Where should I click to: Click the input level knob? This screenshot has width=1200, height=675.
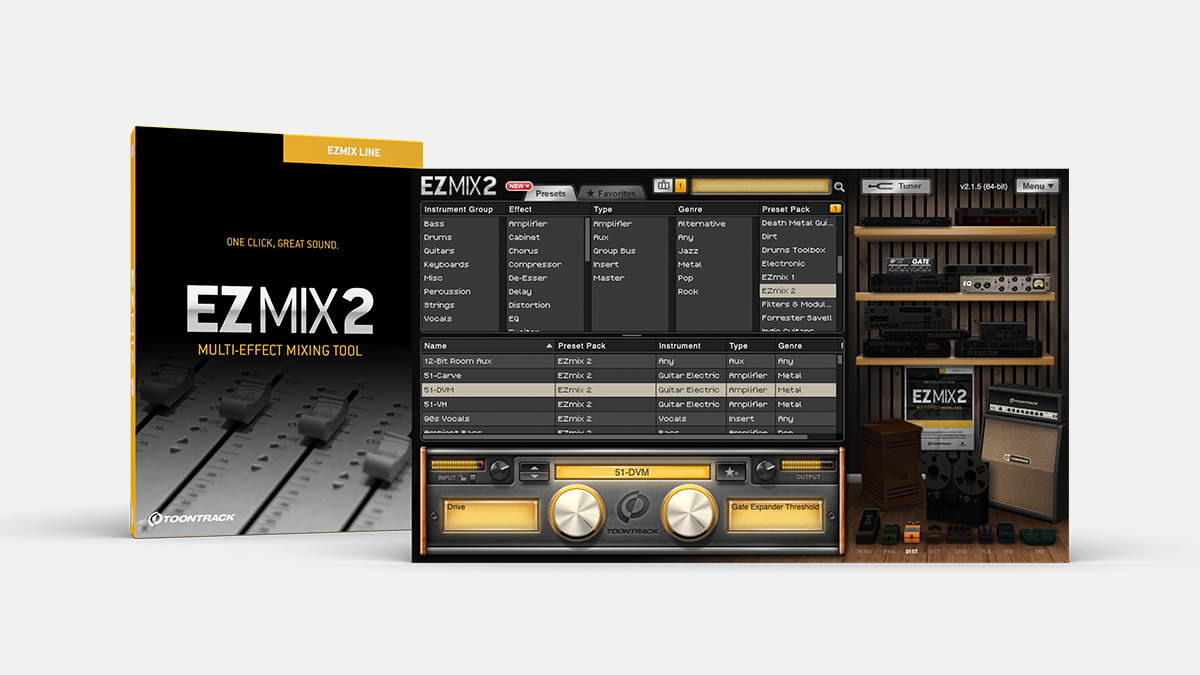click(500, 470)
